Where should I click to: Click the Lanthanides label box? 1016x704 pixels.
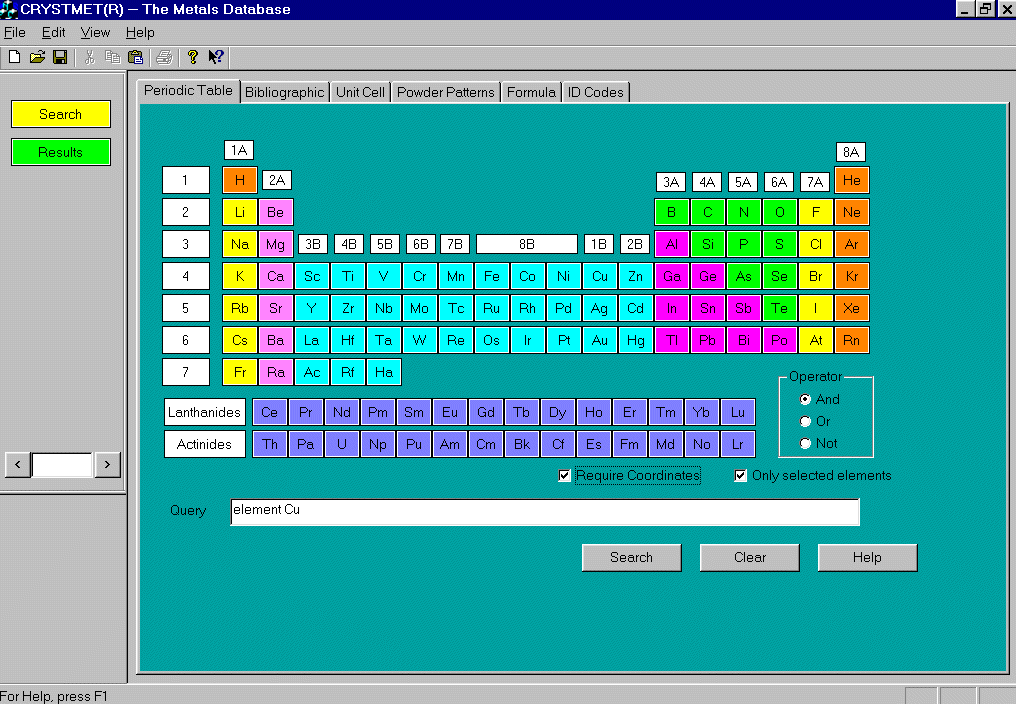[x=205, y=412]
